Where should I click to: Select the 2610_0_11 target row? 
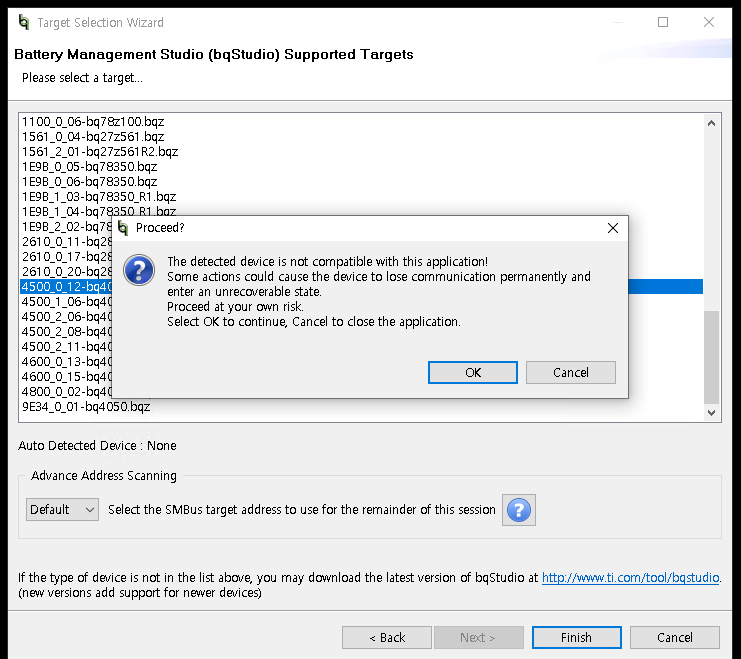[67, 242]
